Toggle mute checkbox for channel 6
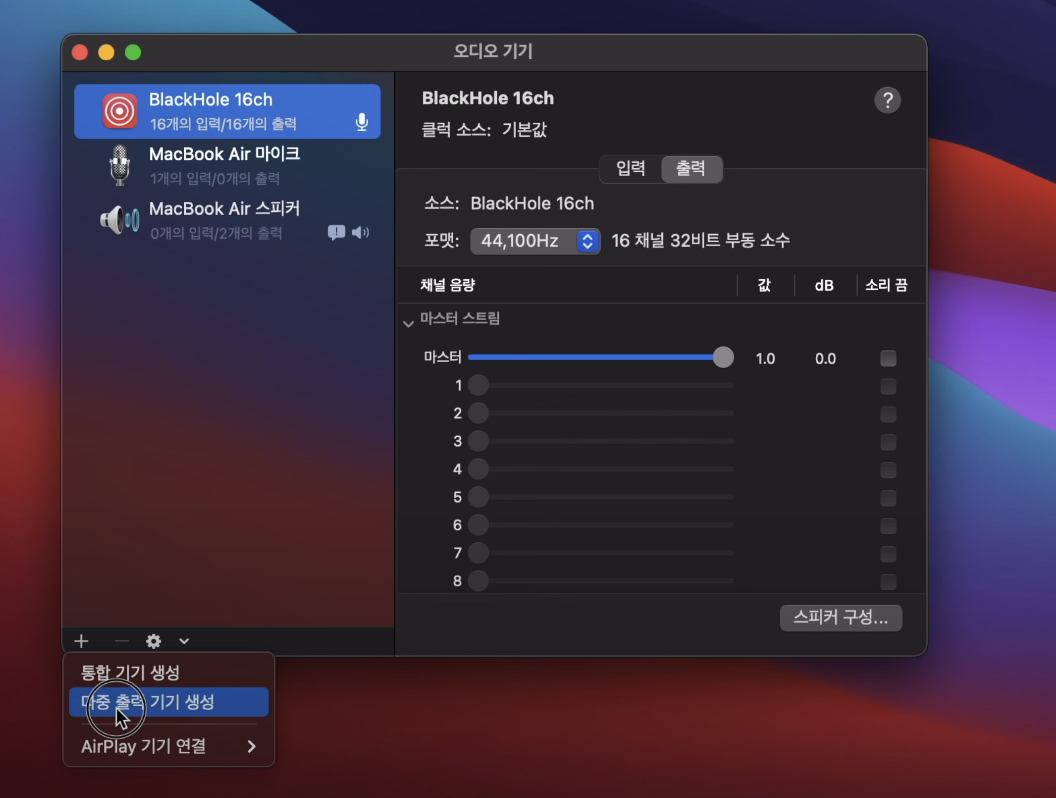Screen dimensions: 1056x798 point(888,526)
